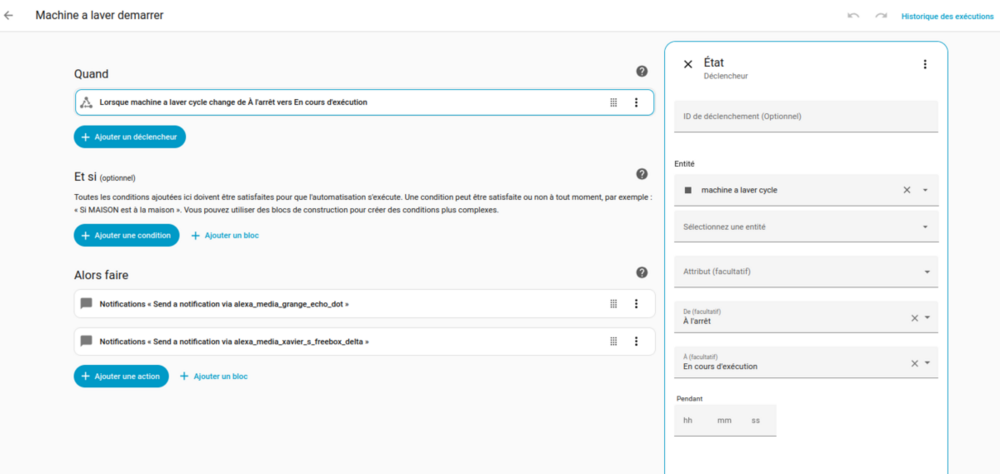Clear the À field En cours d'exécution
This screenshot has height=474, width=1000.
coord(915,363)
